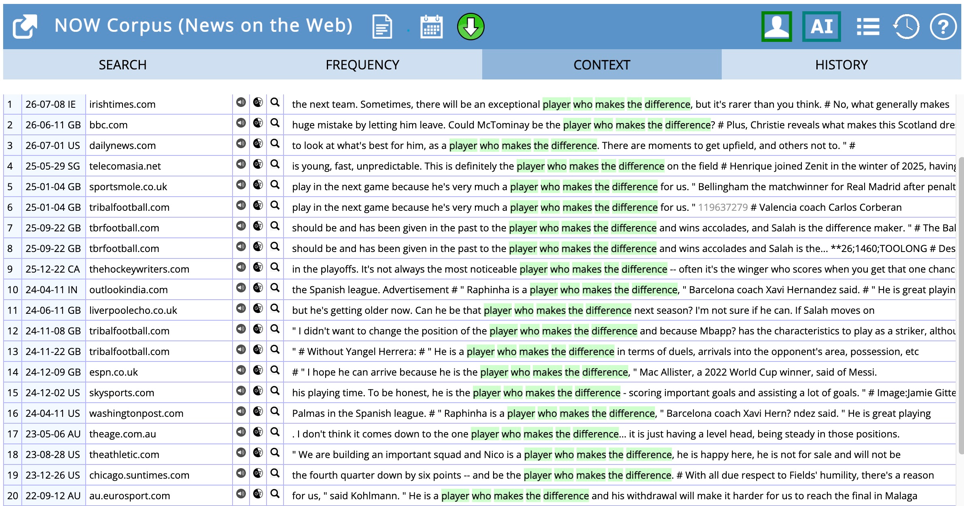The height and width of the screenshot is (506, 964).
Task: Click date 23-05-06 AU in row 17
Action: pos(53,434)
